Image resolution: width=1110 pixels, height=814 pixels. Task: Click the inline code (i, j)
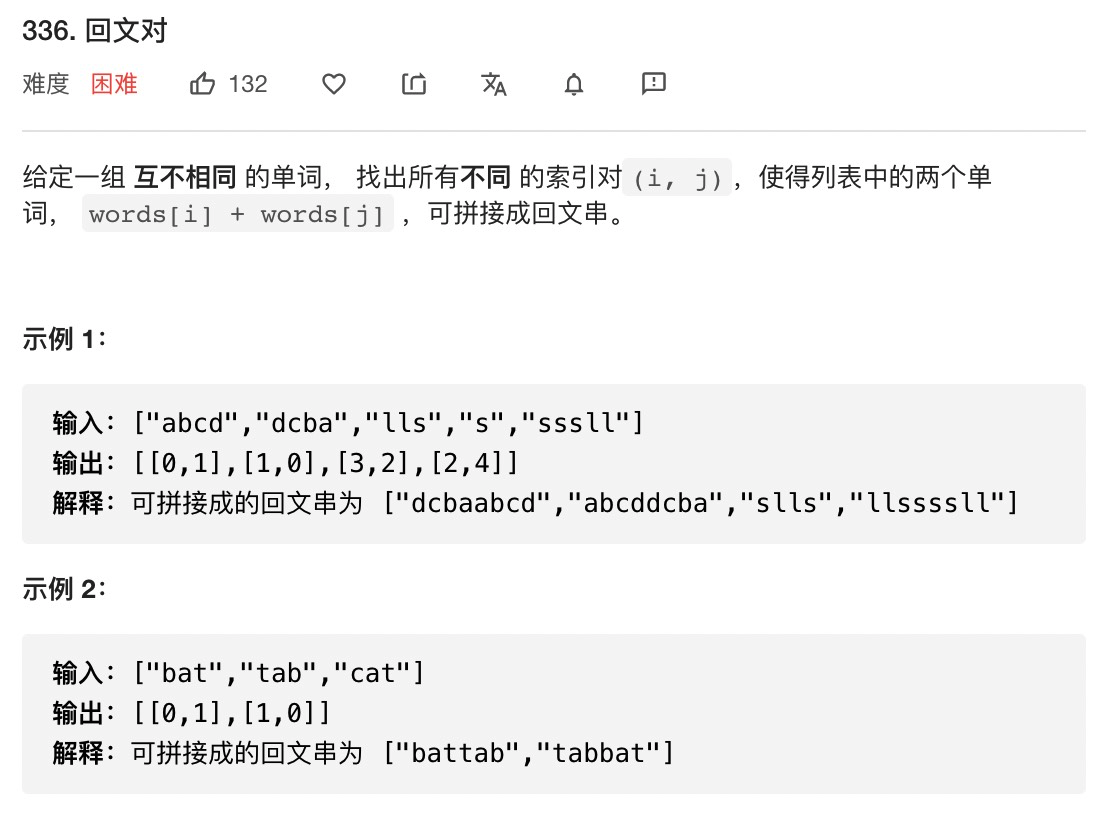click(677, 177)
